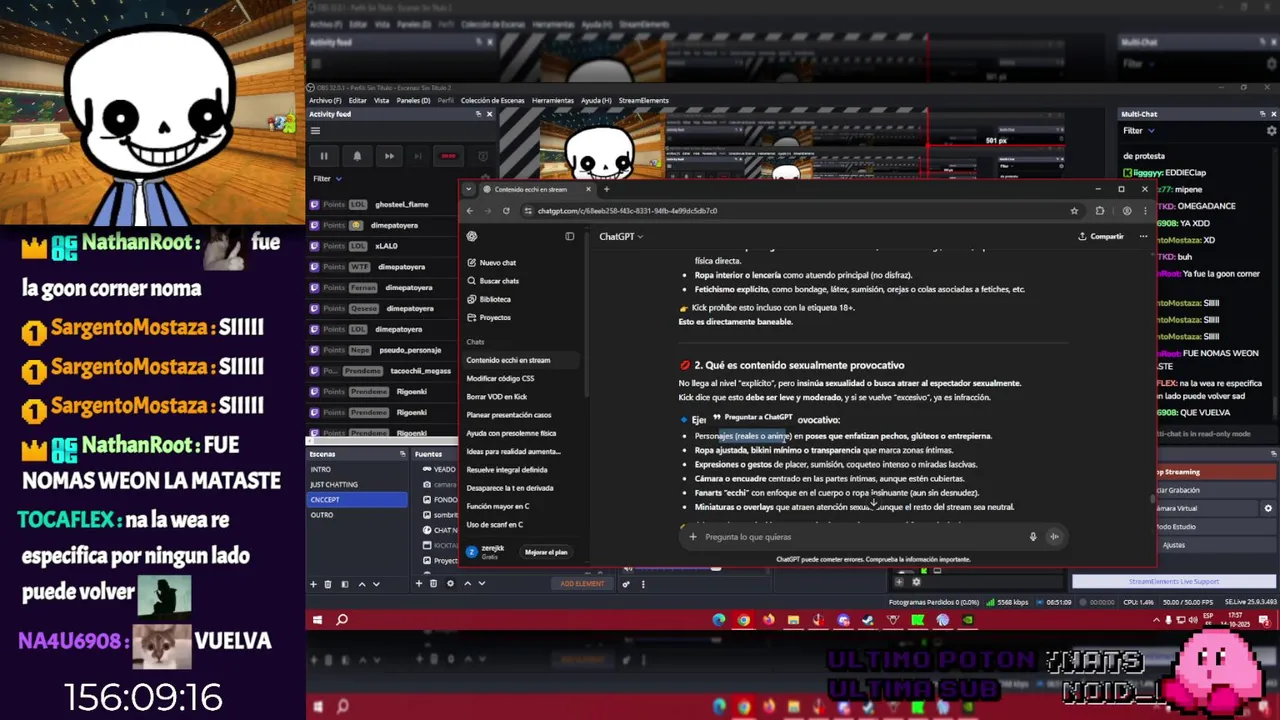Open the conversation three-dot options
Screen dimensions: 1280x720
coord(1143,237)
